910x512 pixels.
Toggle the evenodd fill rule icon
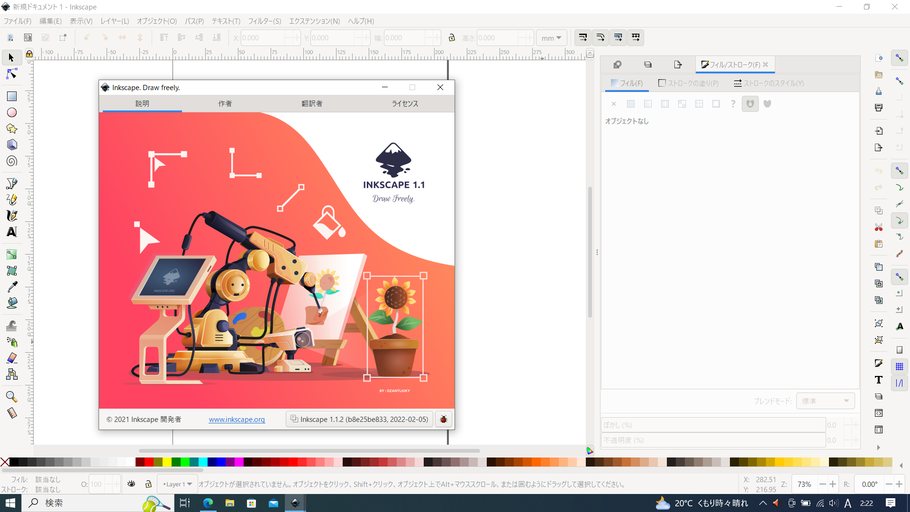pos(750,104)
